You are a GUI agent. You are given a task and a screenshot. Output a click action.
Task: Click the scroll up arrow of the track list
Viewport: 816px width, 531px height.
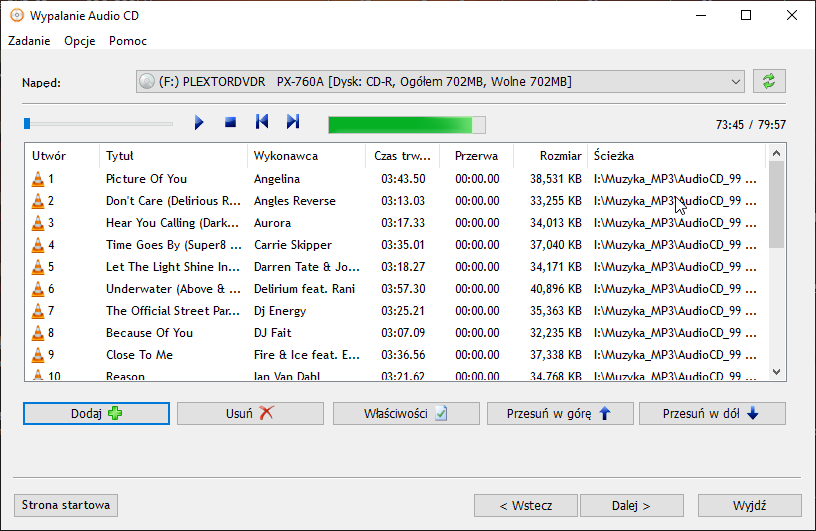coord(776,153)
